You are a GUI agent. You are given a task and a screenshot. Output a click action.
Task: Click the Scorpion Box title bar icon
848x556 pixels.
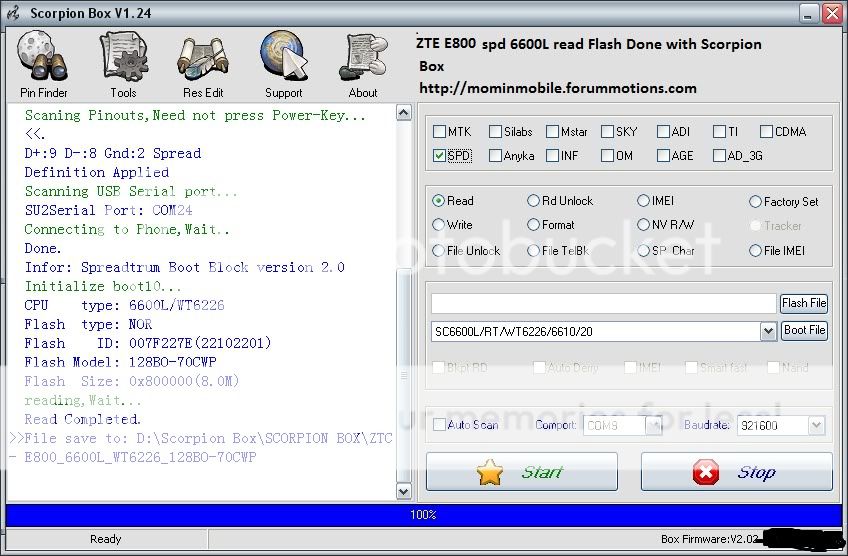pyautogui.click(x=14, y=13)
